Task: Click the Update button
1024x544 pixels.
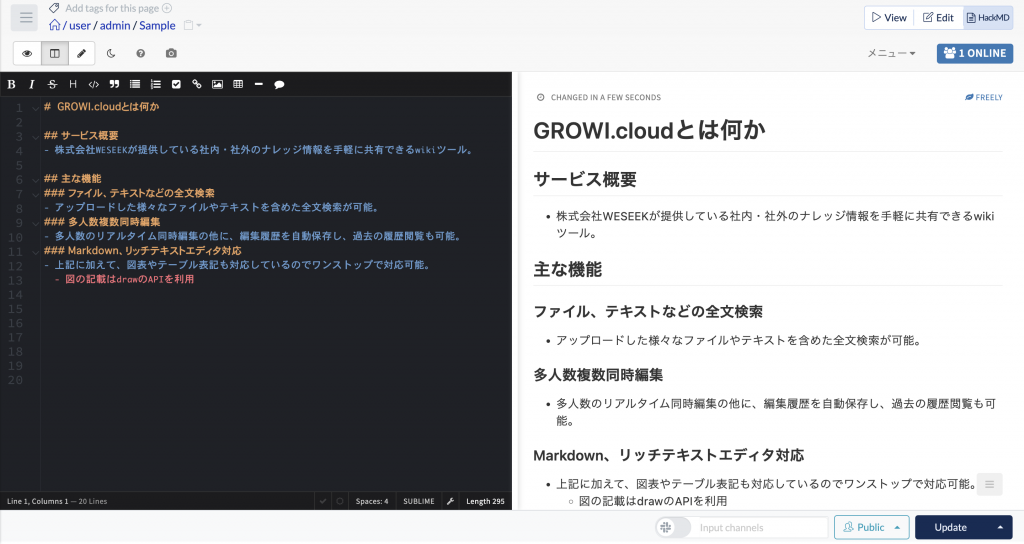Action: point(951,528)
